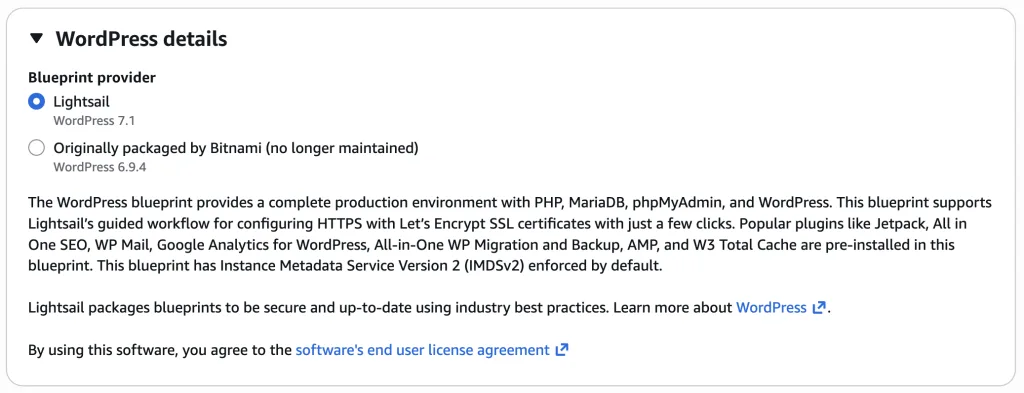This screenshot has height=393, width=1024.
Task: Click the Blueprint provider label
Action: pyautogui.click(x=92, y=78)
